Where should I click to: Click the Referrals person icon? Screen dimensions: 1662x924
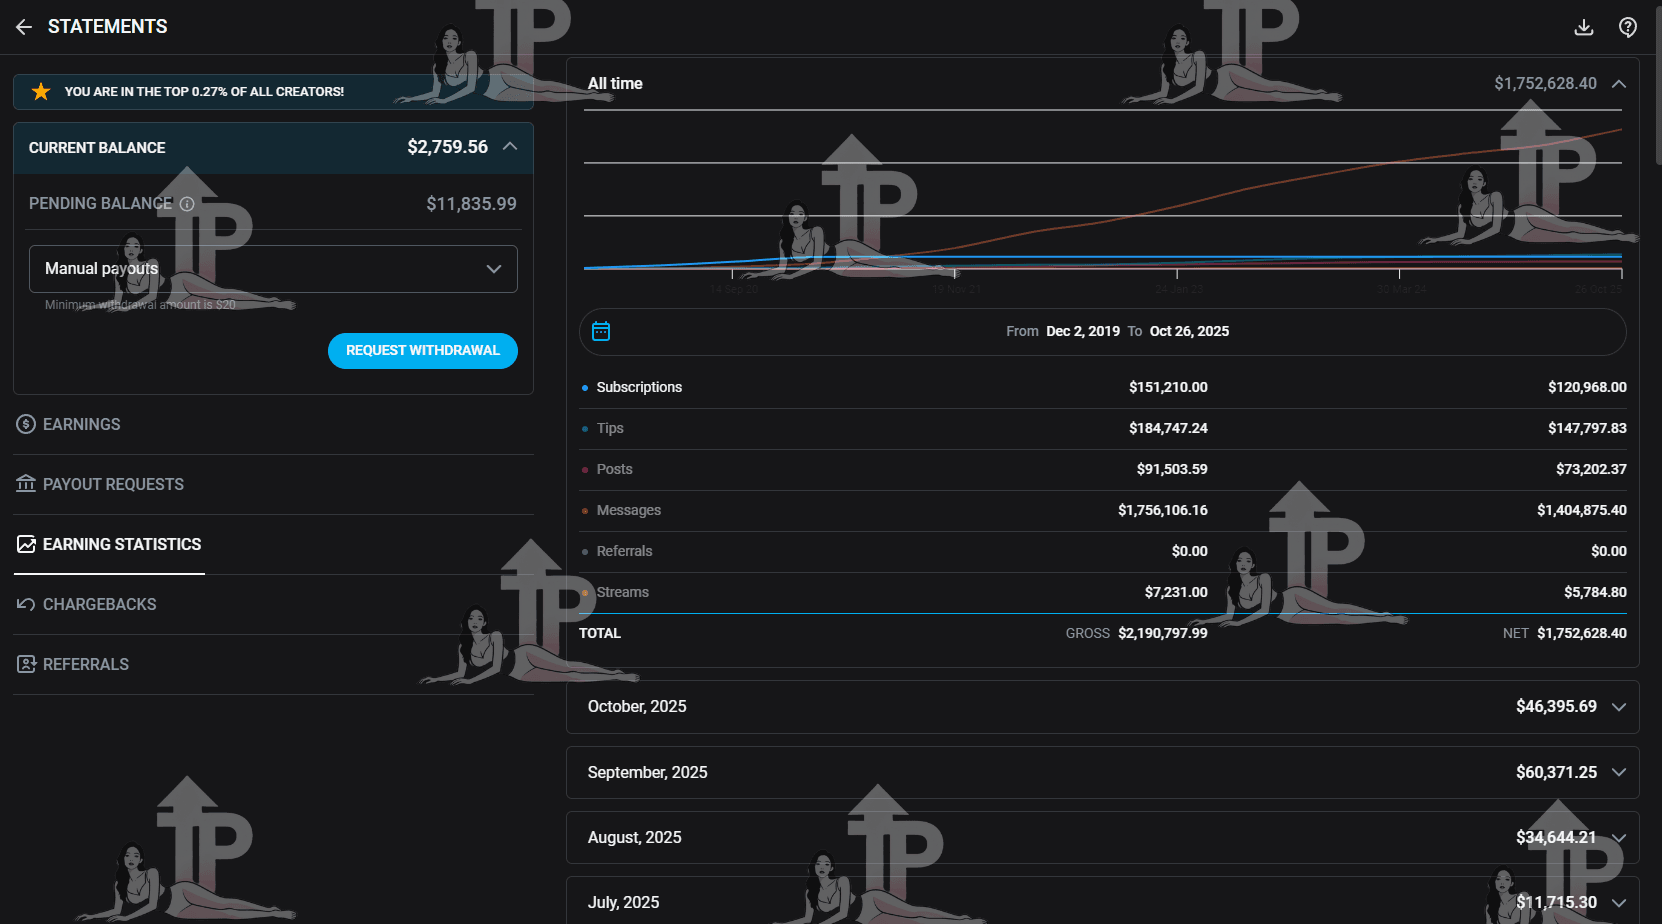[x=25, y=664]
